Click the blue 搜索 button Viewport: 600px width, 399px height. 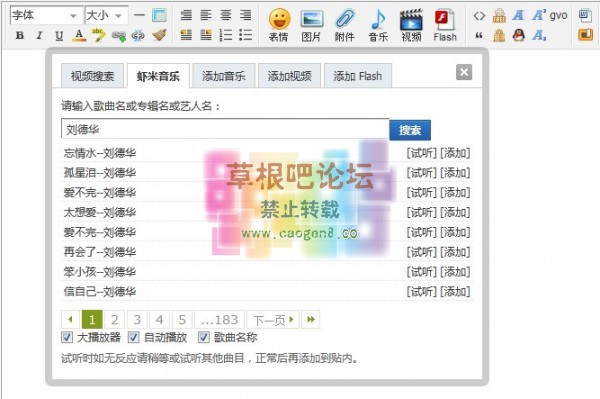[x=410, y=130]
